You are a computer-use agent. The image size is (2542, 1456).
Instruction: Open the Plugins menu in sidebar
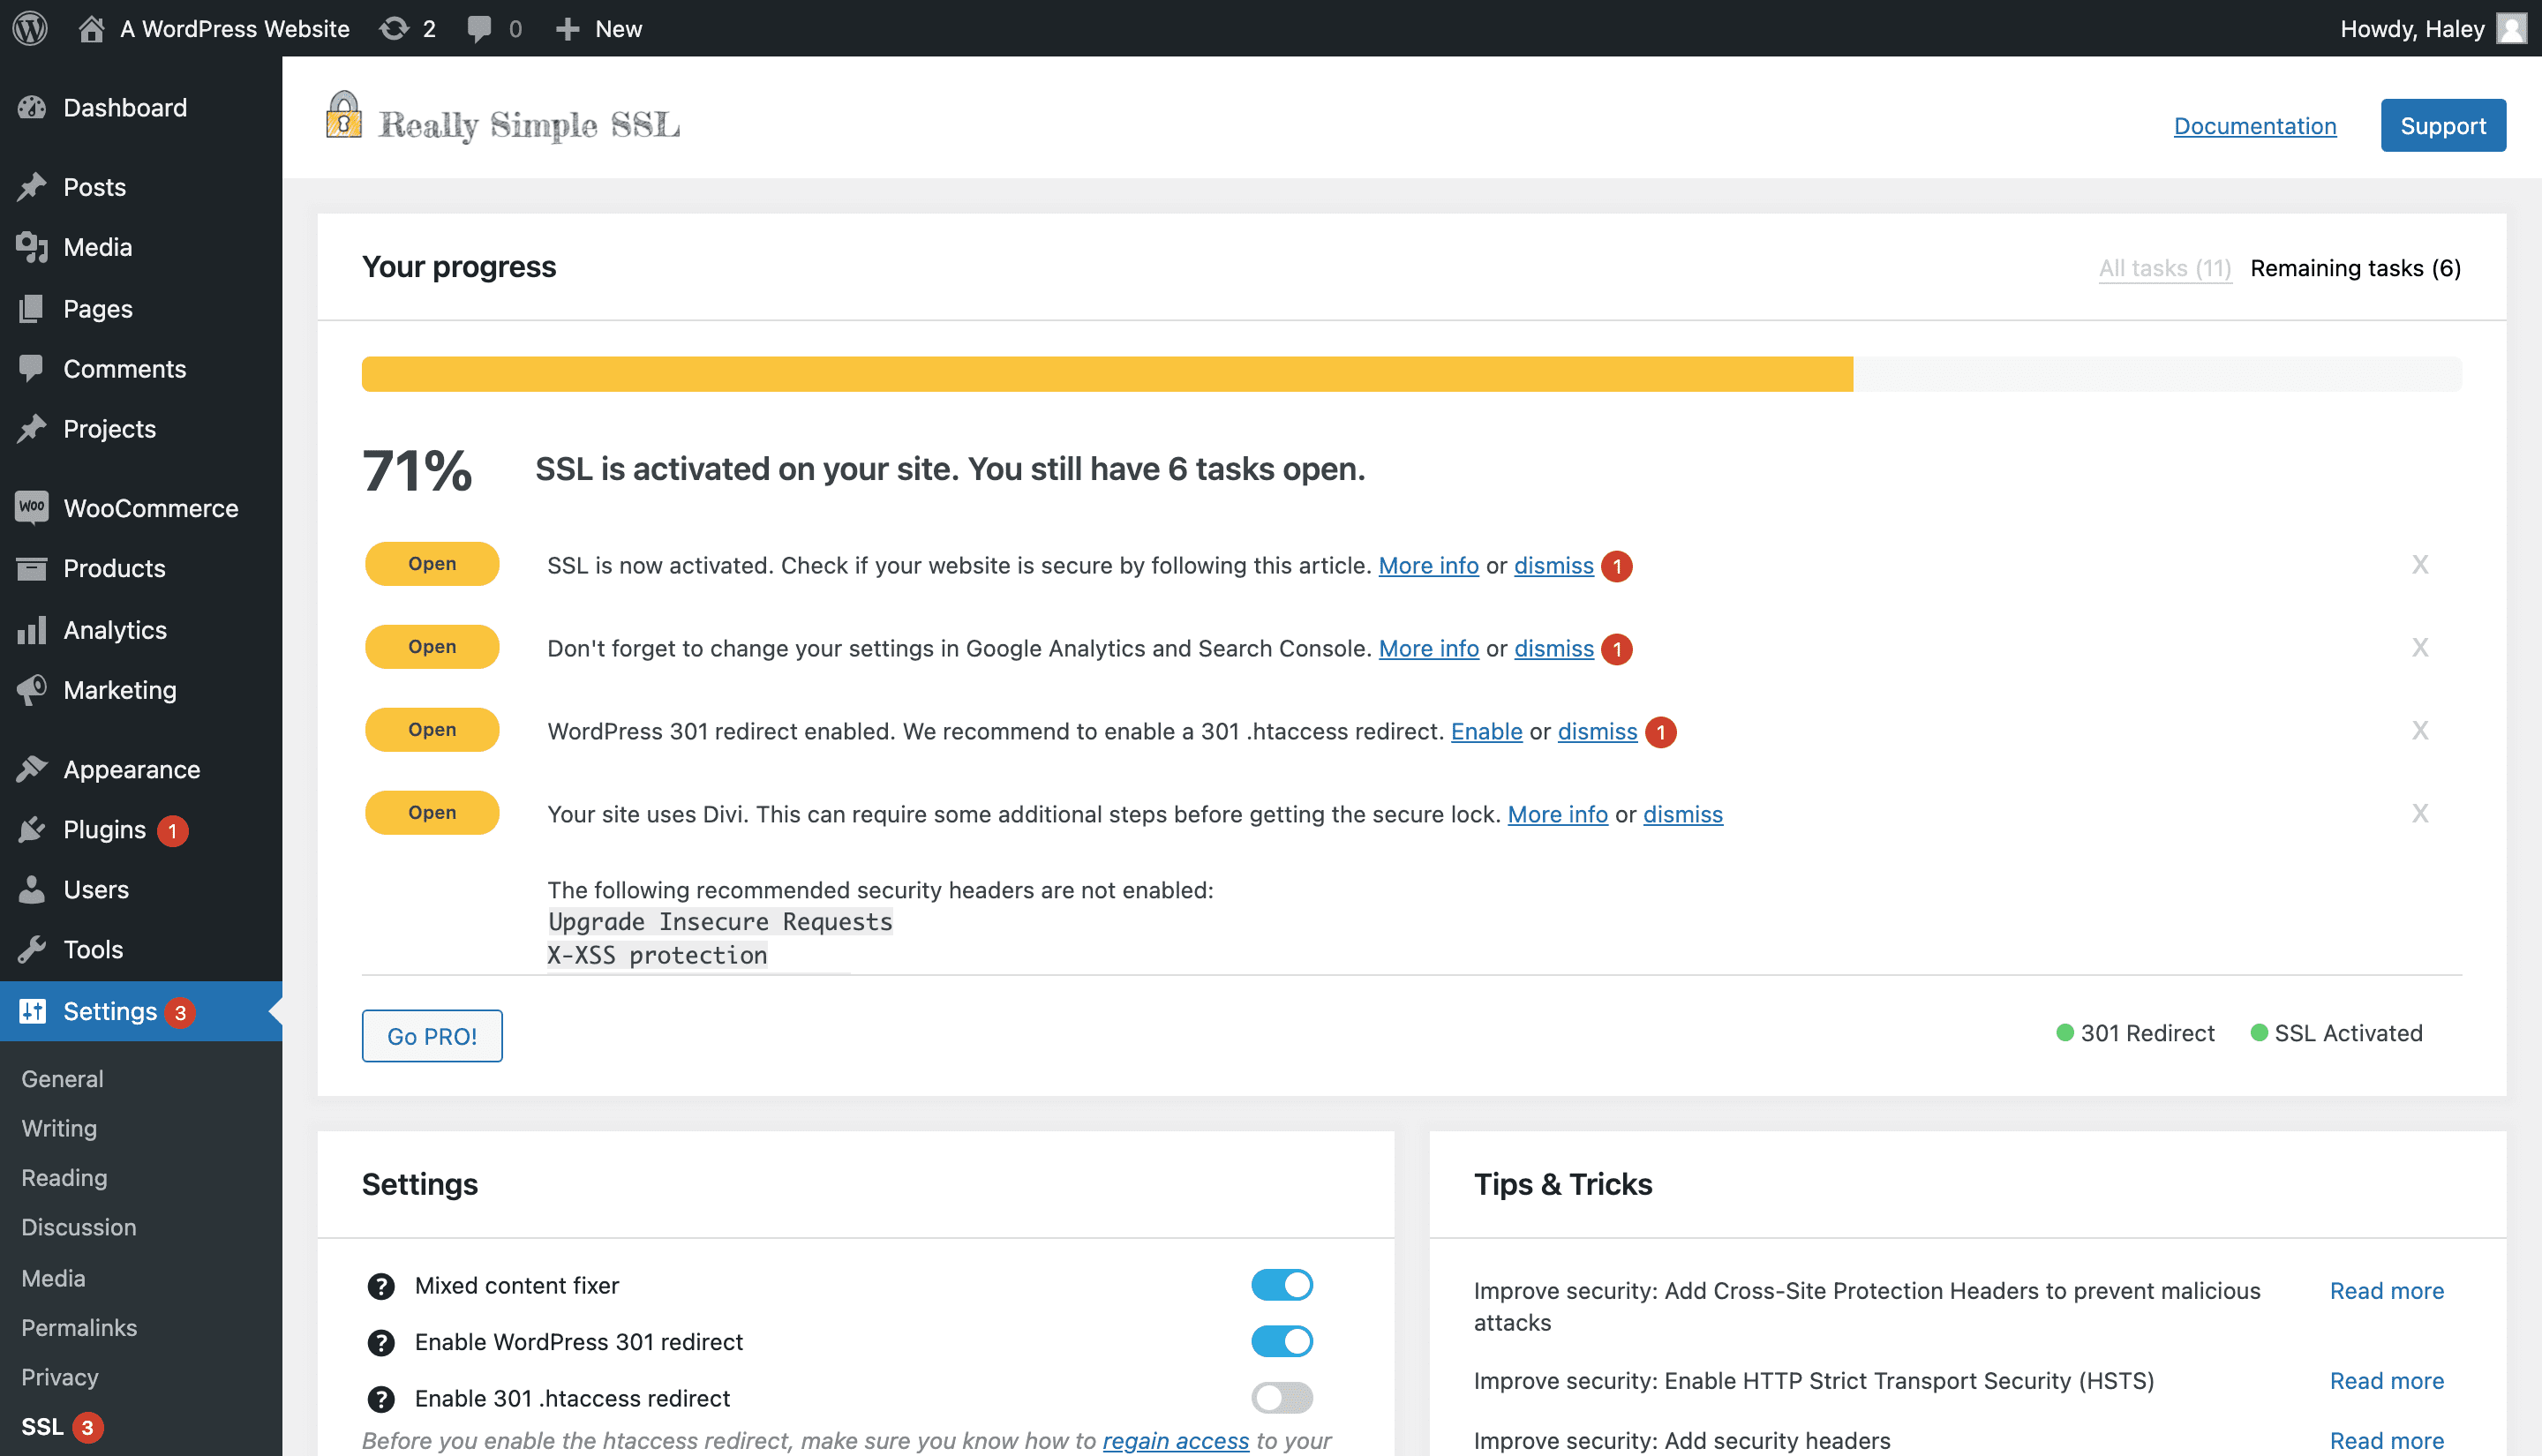coord(104,830)
